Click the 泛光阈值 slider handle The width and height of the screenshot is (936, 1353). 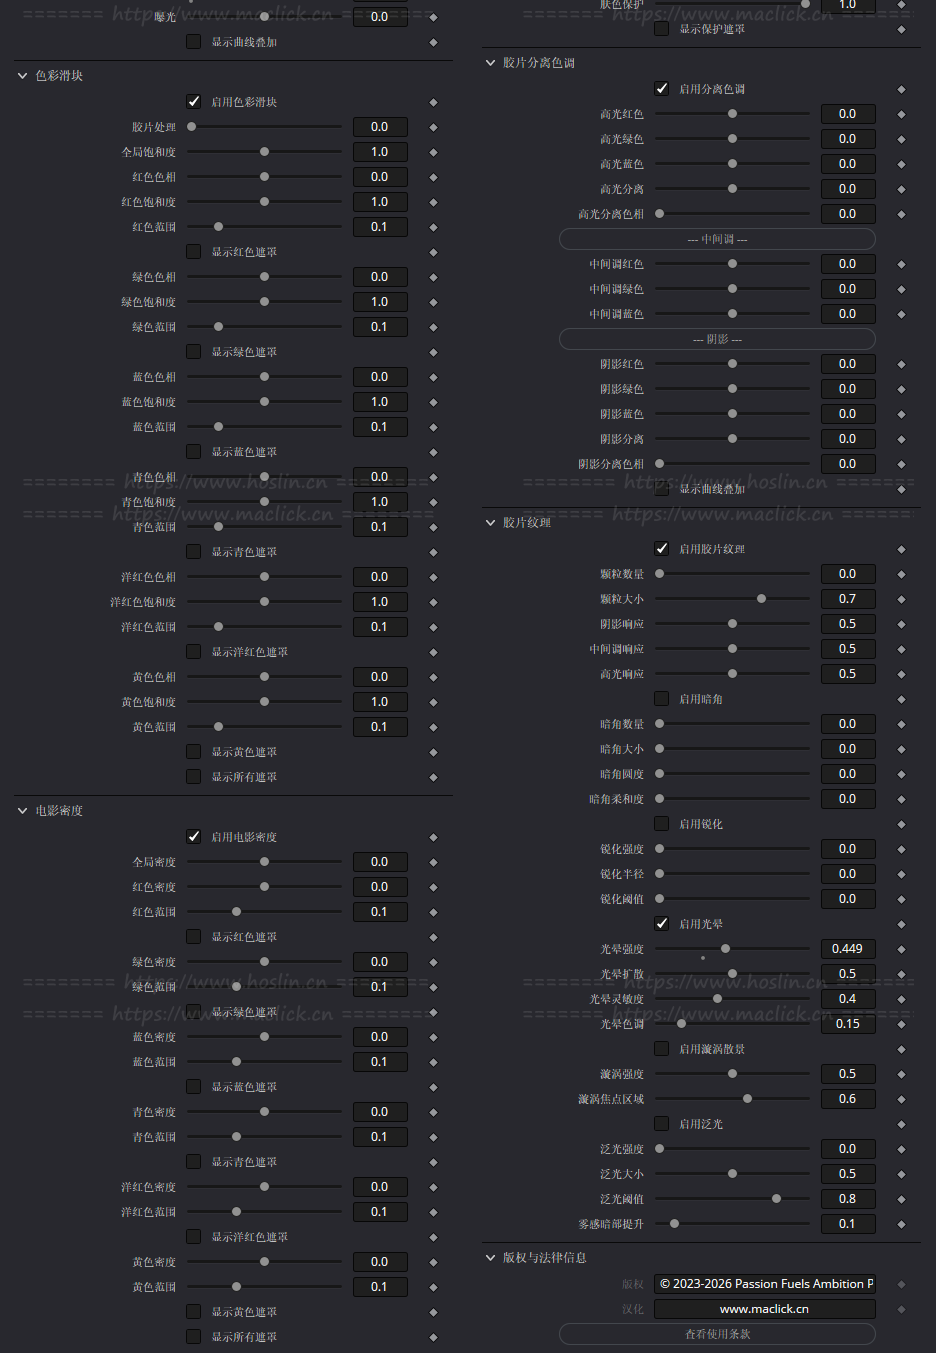(x=776, y=1199)
